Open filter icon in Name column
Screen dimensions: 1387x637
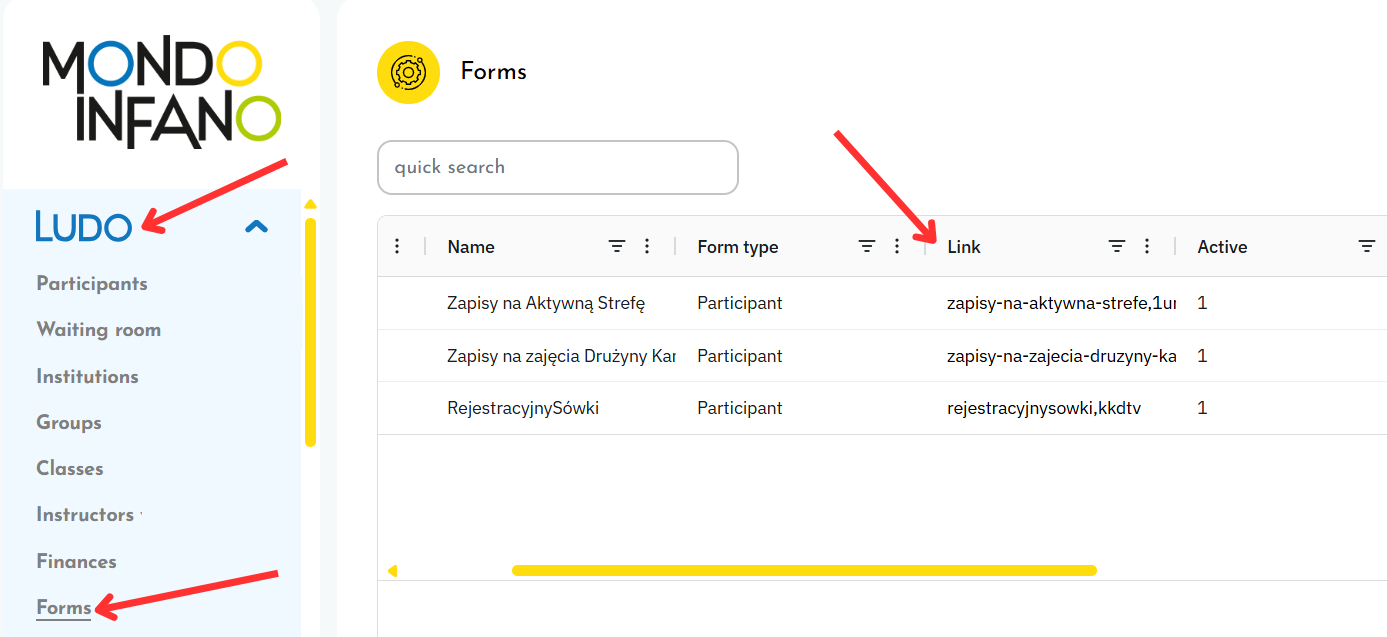tap(617, 246)
